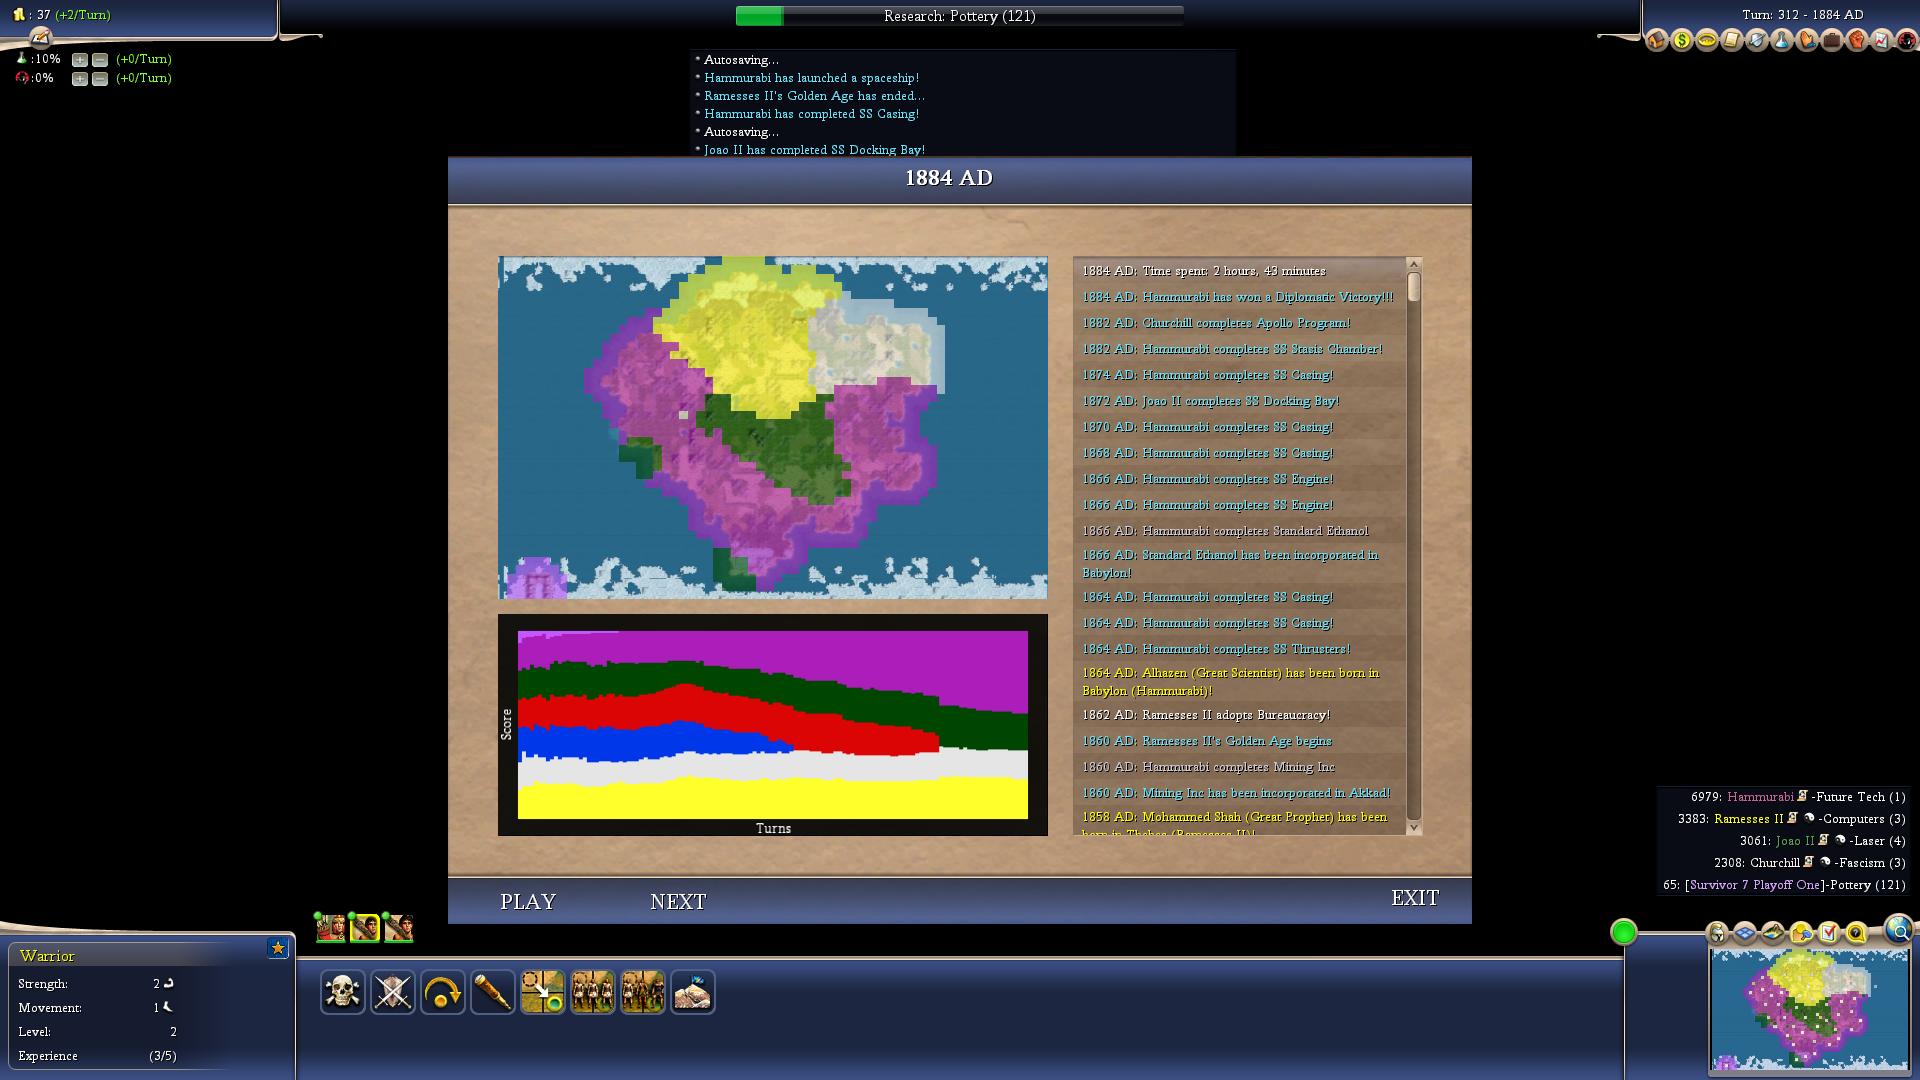Open the Technology Advisor flask icon
1920x1080 pixels.
pos(1782,40)
